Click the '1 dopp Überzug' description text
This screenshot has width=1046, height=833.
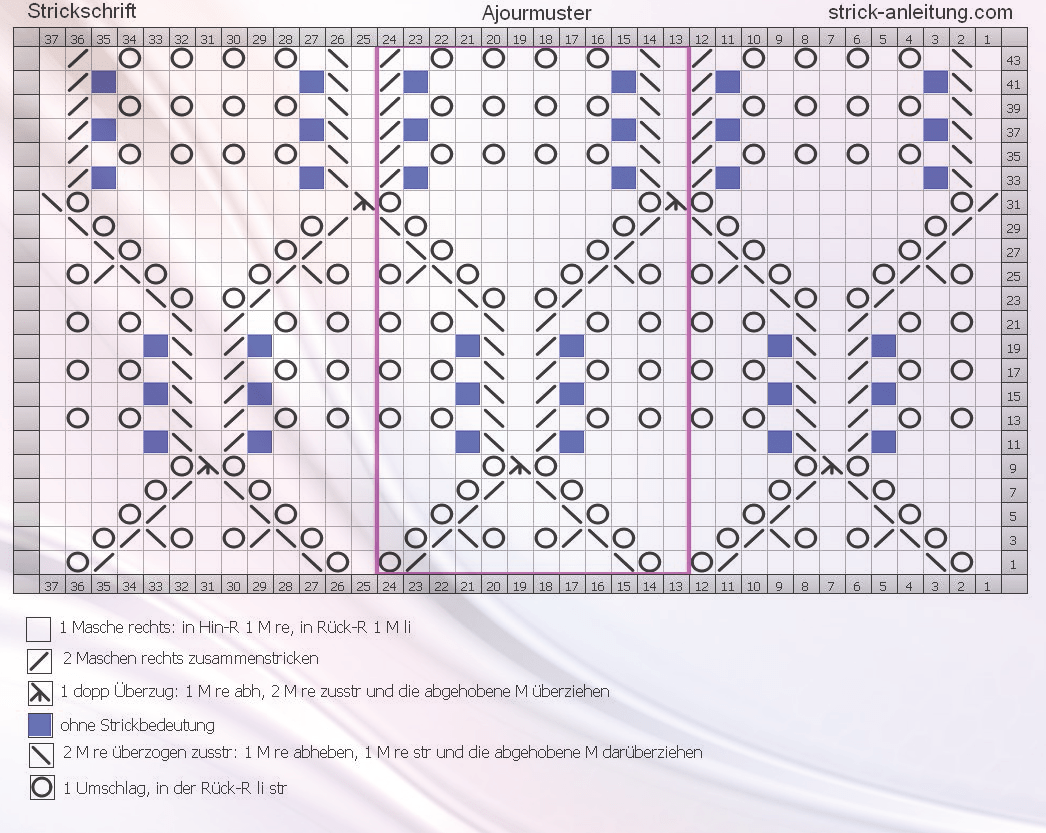335,691
